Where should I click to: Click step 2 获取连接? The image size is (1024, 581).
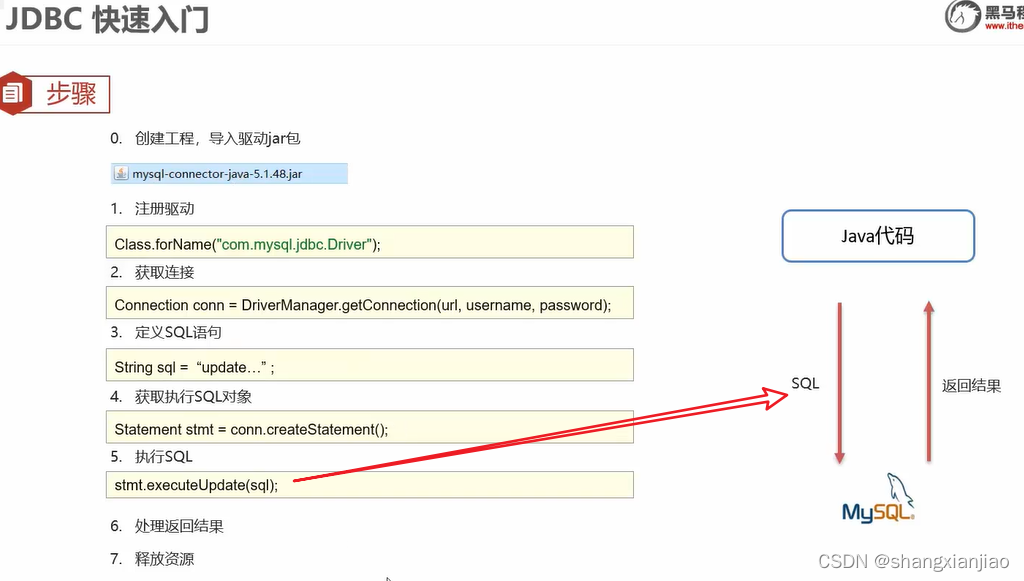tap(152, 272)
